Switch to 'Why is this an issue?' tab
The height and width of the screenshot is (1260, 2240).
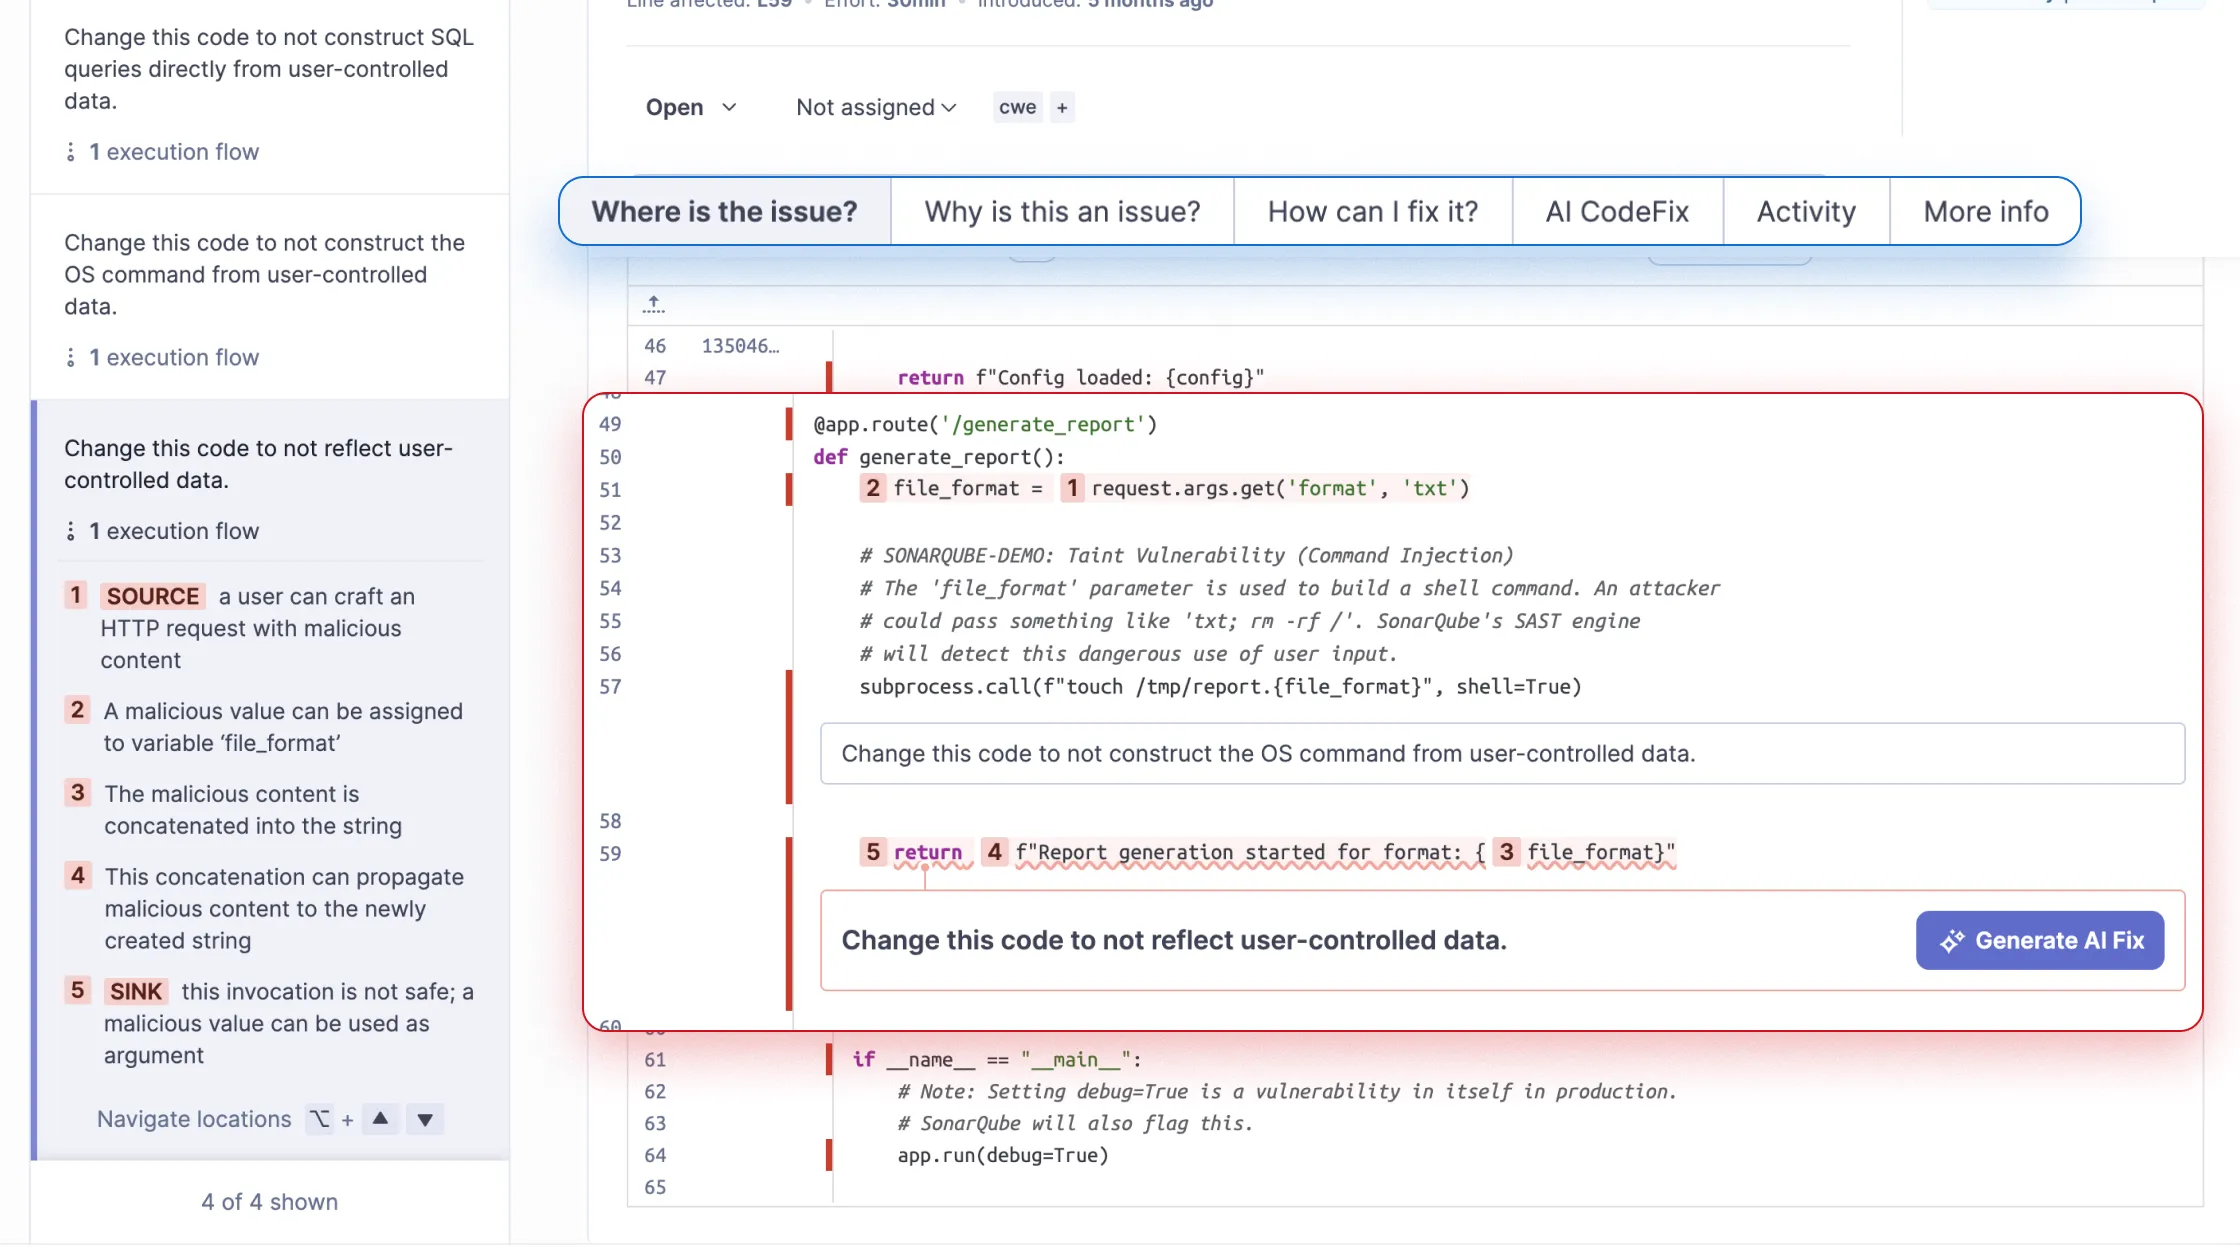(1062, 212)
